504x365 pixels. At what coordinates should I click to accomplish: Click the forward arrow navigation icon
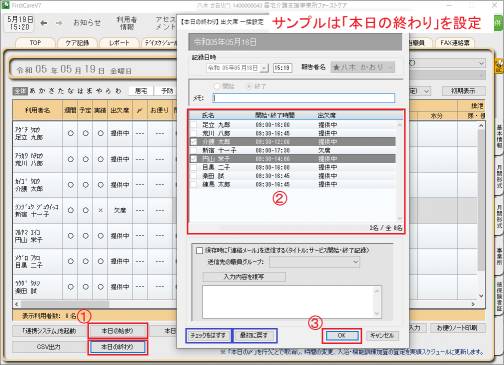coord(59,23)
